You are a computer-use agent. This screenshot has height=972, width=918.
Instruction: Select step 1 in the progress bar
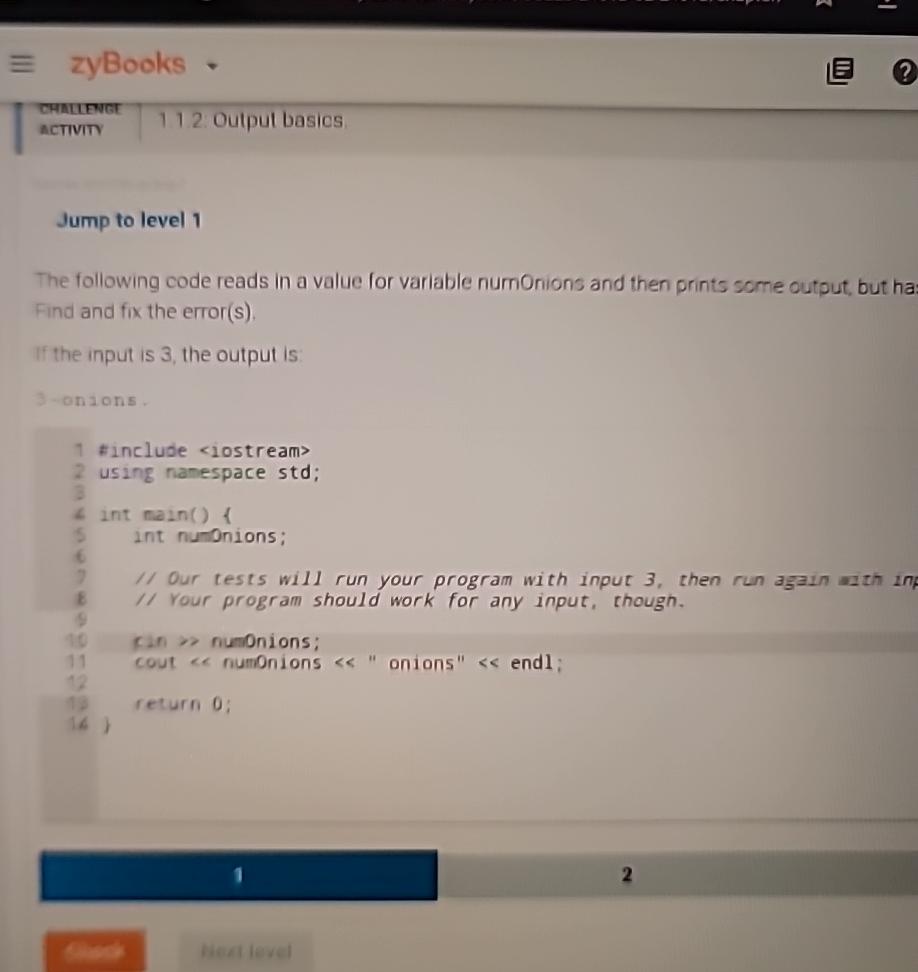click(x=237, y=875)
